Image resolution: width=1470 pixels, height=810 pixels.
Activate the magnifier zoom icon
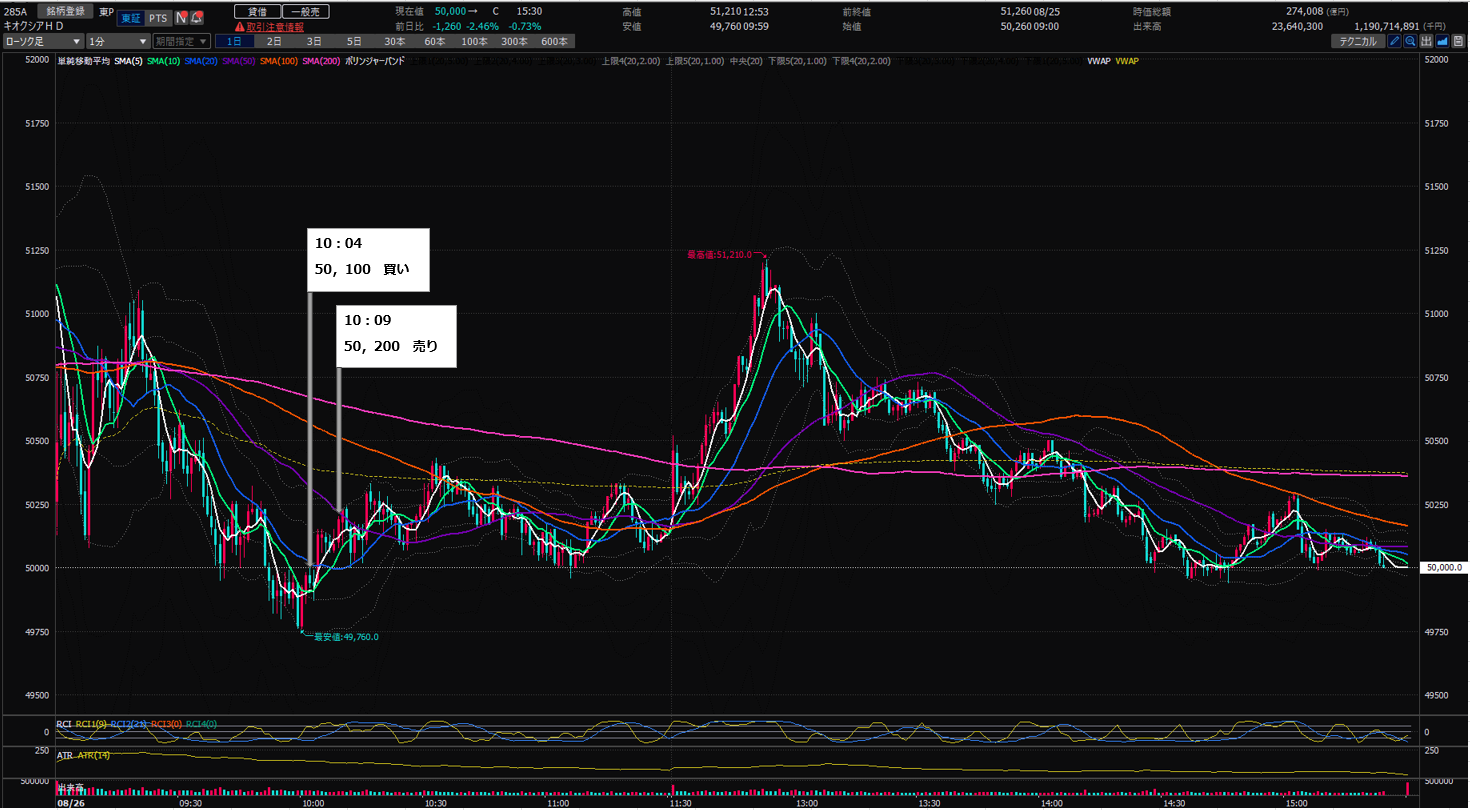[1410, 42]
